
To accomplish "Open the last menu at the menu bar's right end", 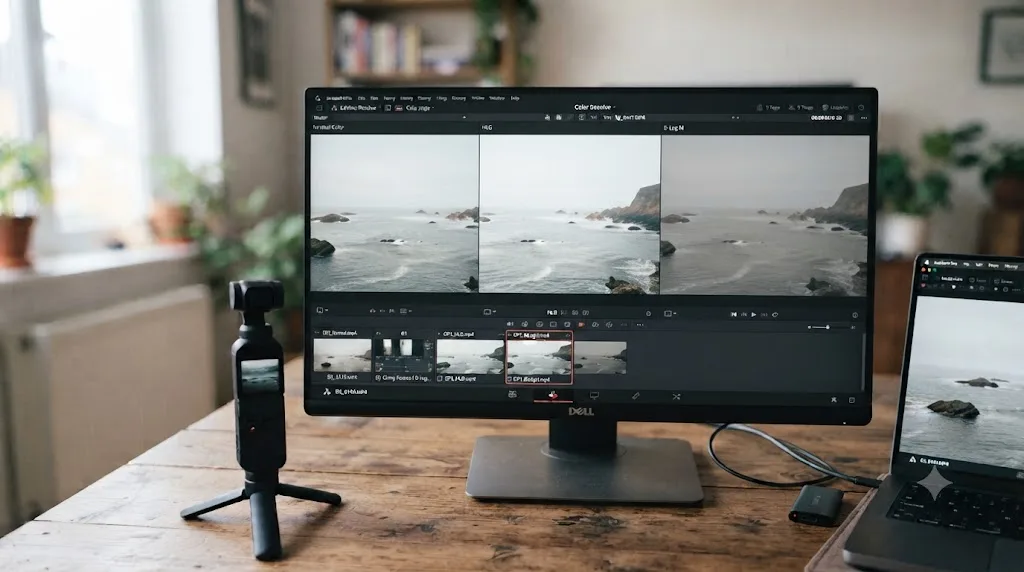I will (x=515, y=98).
